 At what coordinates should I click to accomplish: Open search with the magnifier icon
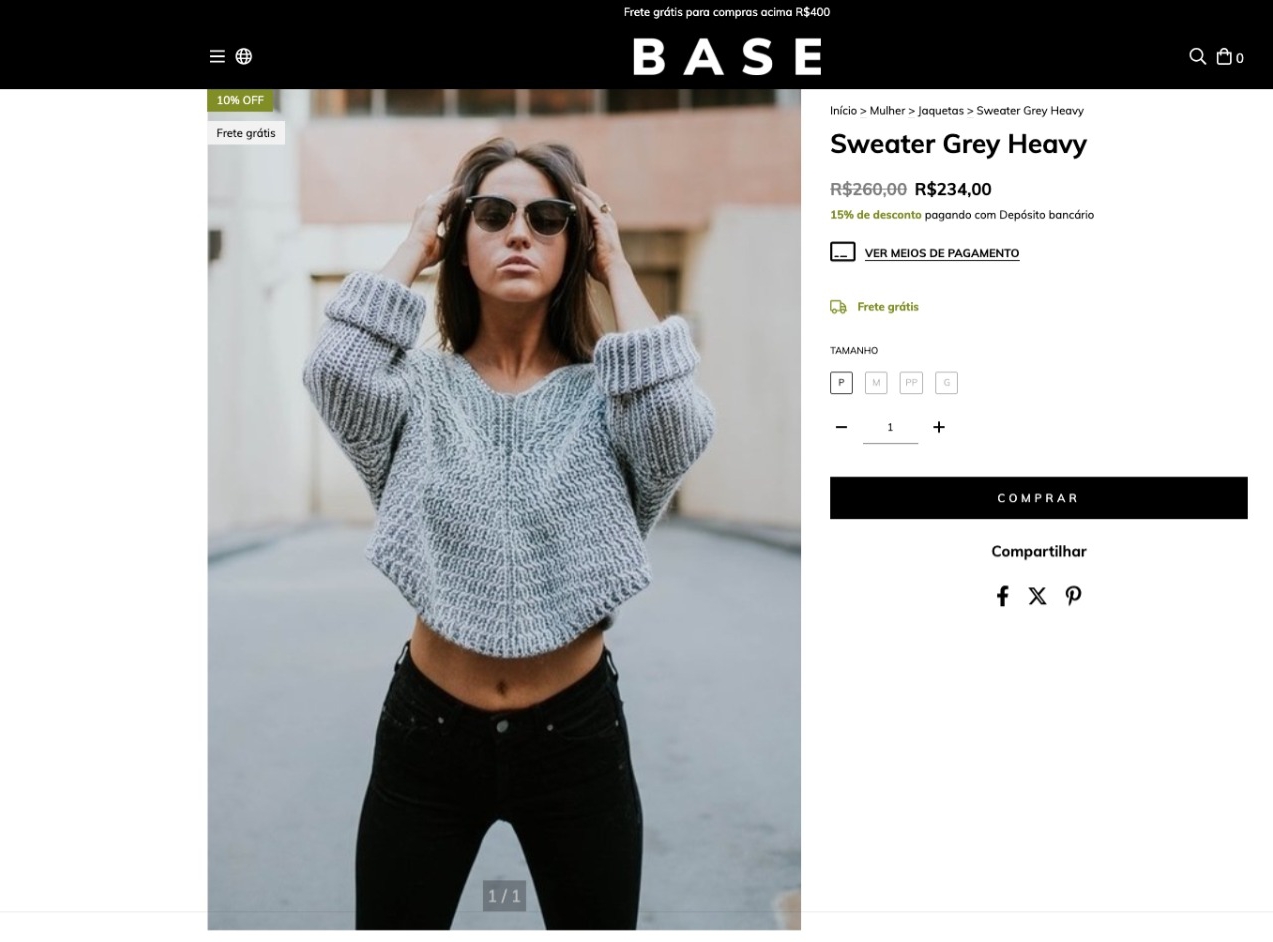(x=1197, y=57)
